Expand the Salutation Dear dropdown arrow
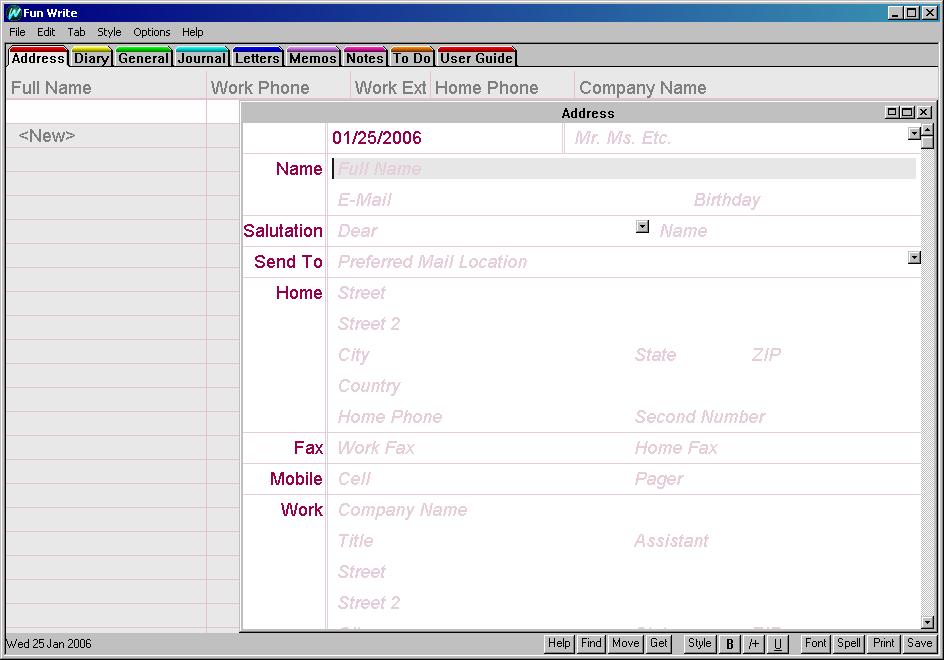This screenshot has height=660, width=944. (x=642, y=226)
